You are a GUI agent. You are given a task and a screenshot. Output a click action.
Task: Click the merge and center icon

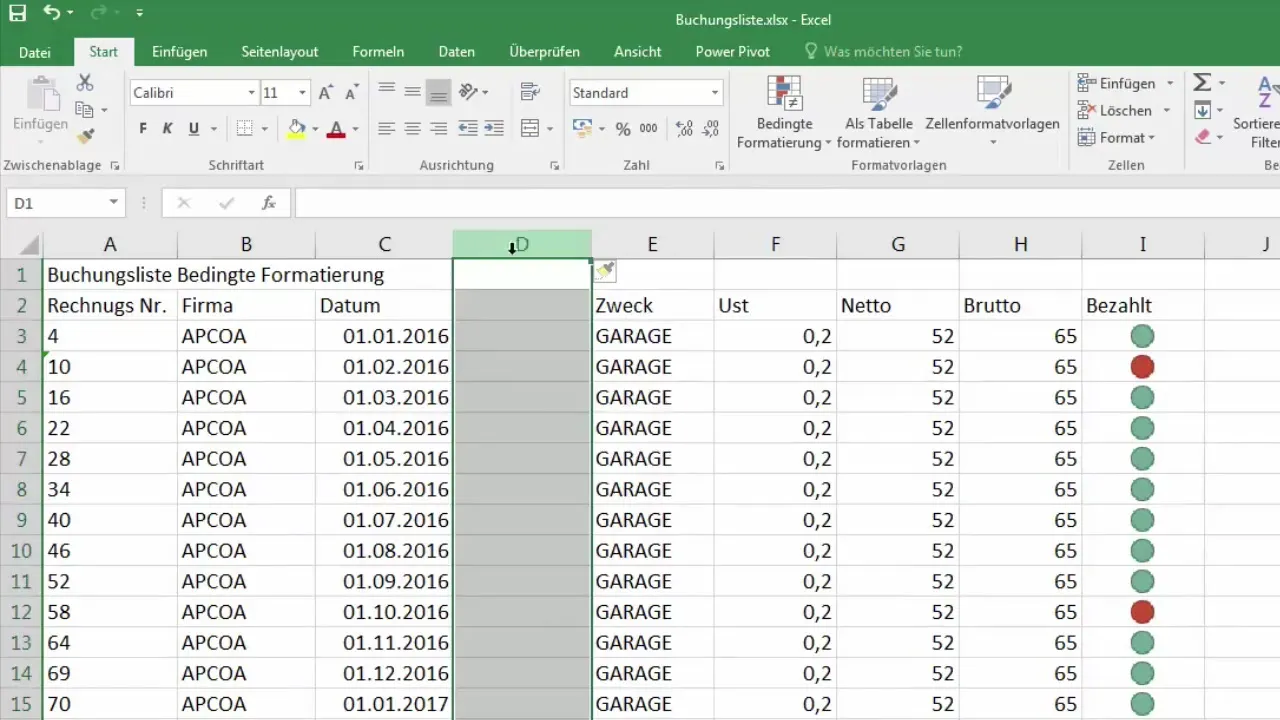530,128
